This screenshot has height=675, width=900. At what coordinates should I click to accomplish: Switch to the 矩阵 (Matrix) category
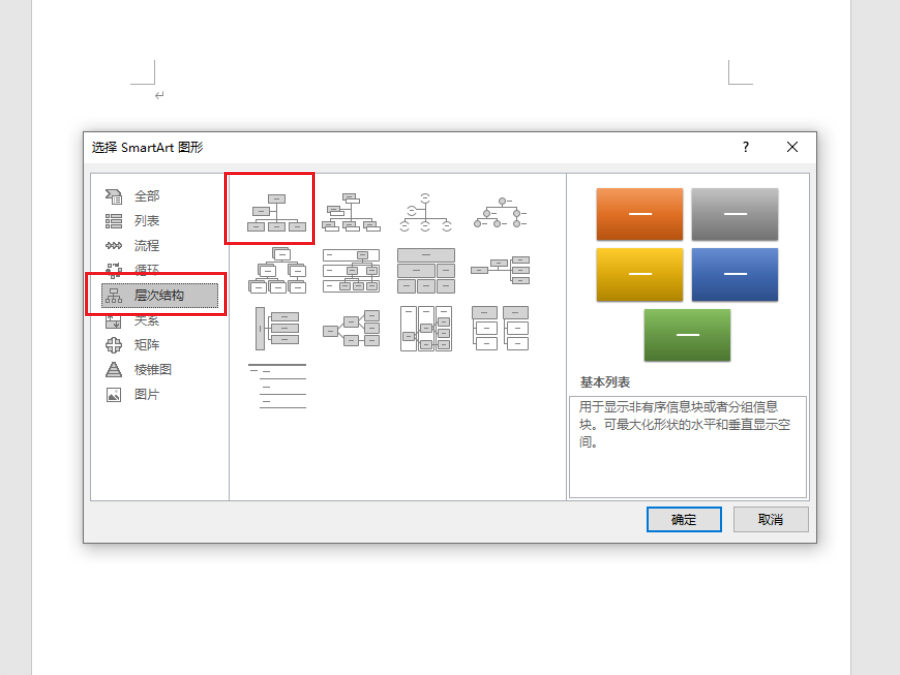click(146, 345)
